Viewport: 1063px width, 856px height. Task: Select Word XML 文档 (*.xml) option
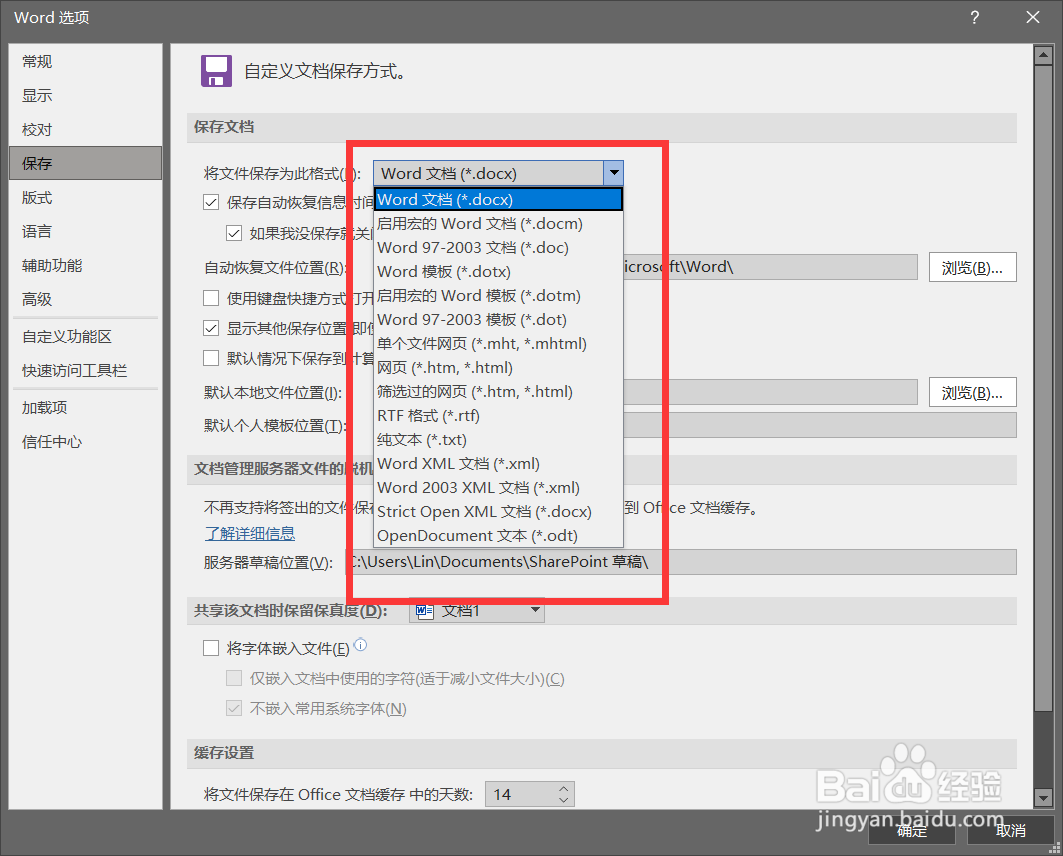coord(498,464)
